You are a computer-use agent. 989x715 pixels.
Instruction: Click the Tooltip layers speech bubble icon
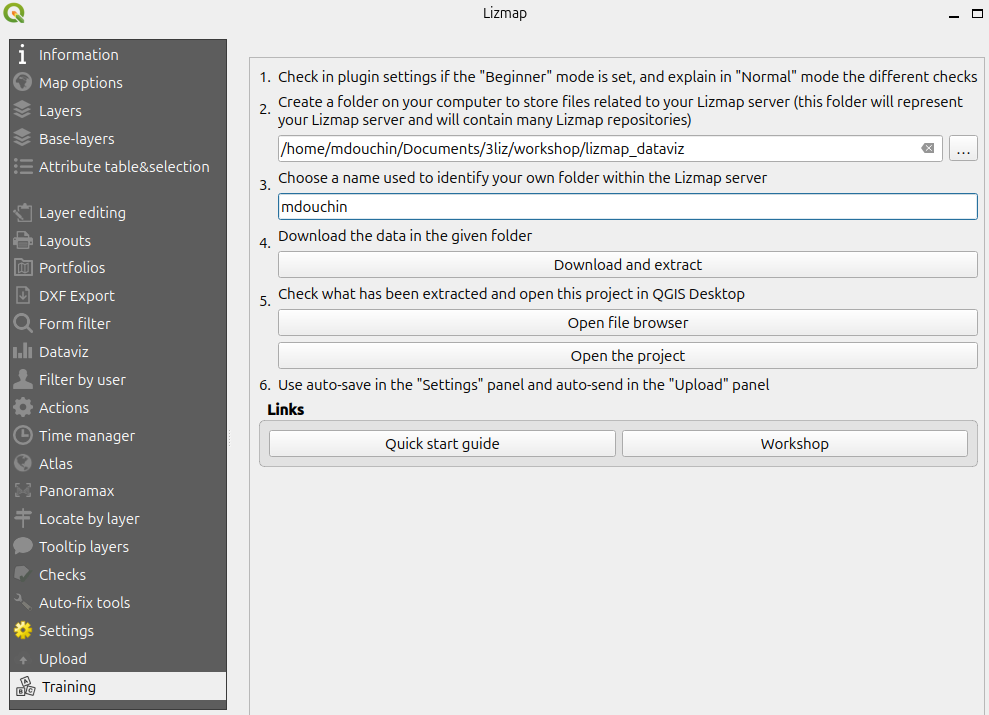click(23, 546)
